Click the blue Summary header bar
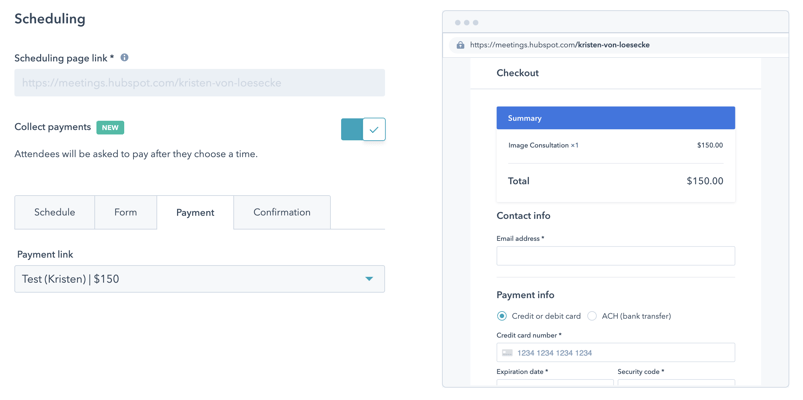This screenshot has height=400, width=803. pos(616,118)
